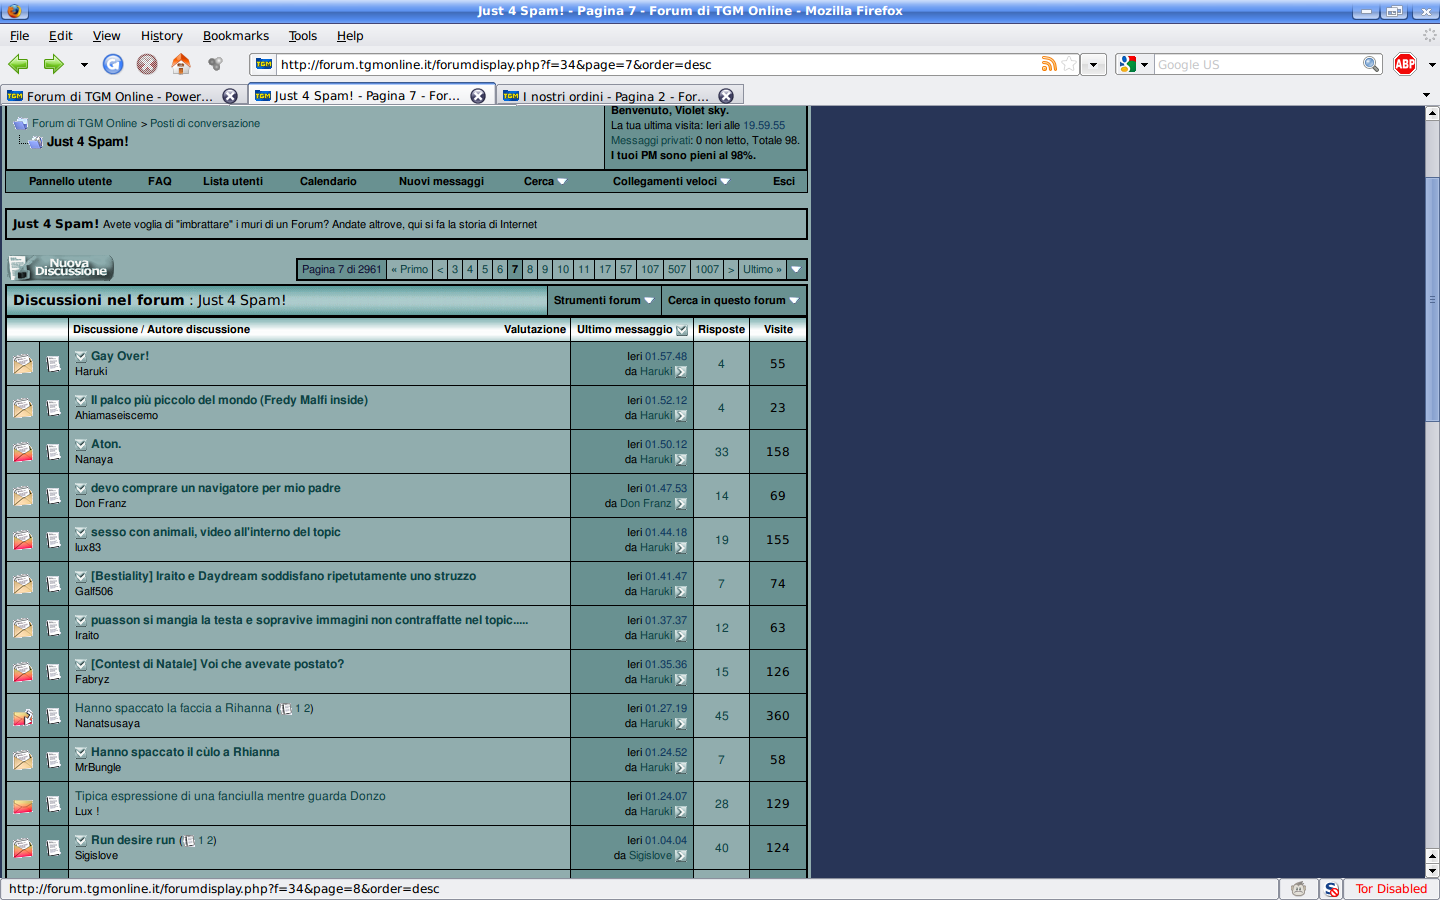Image resolution: width=1440 pixels, height=900 pixels.
Task: Click the RSS feed icon in address bar
Action: point(1049,64)
